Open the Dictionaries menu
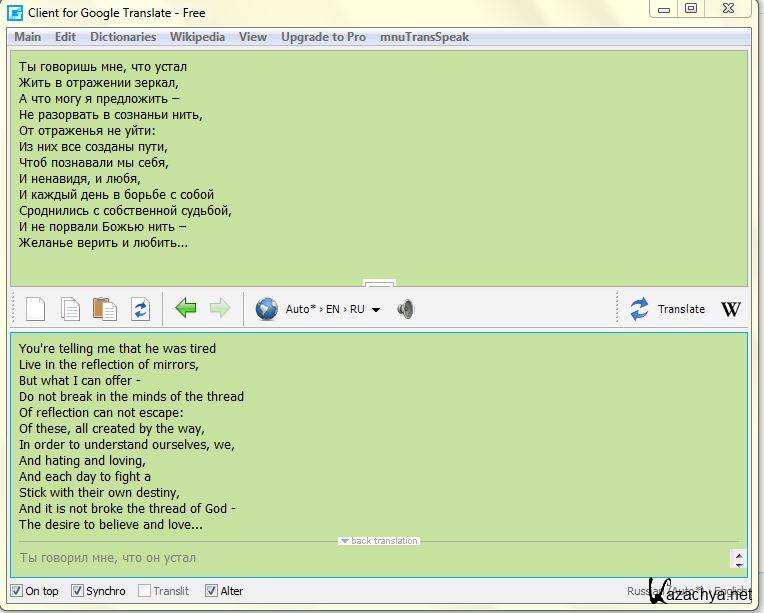The image size is (764, 613). pyautogui.click(x=123, y=37)
